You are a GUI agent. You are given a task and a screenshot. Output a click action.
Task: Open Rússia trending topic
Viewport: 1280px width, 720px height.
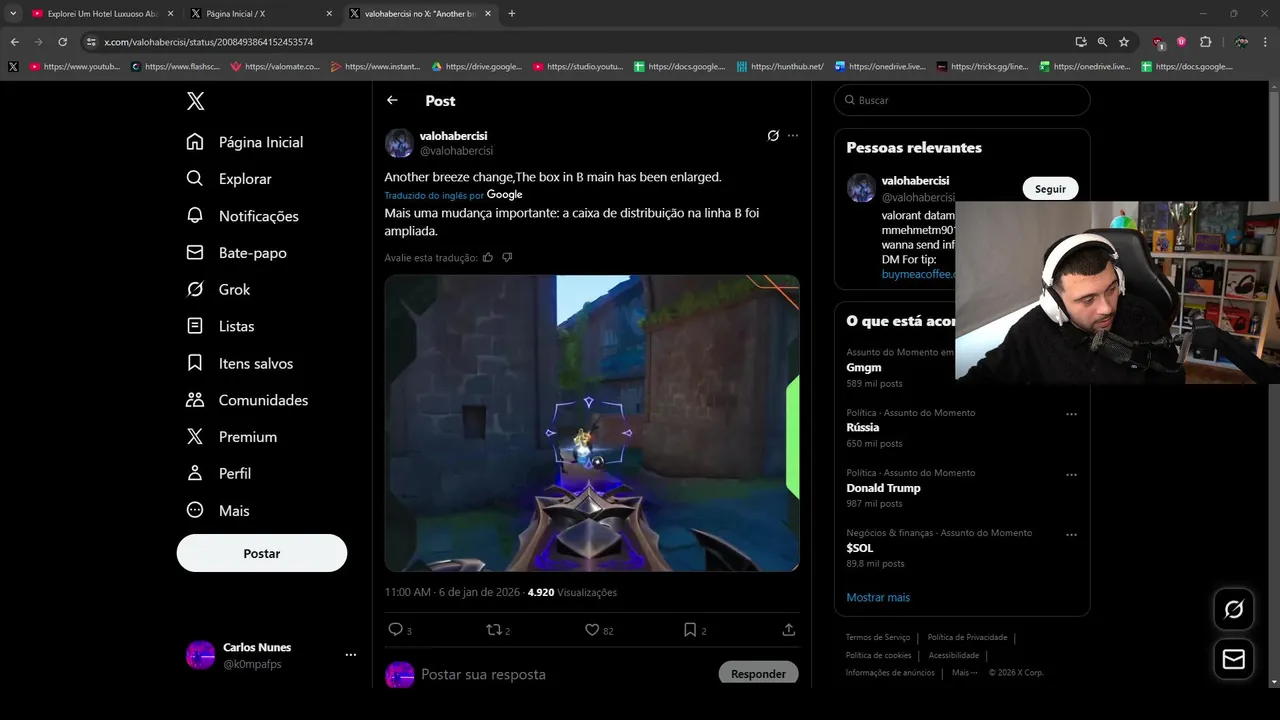(863, 428)
